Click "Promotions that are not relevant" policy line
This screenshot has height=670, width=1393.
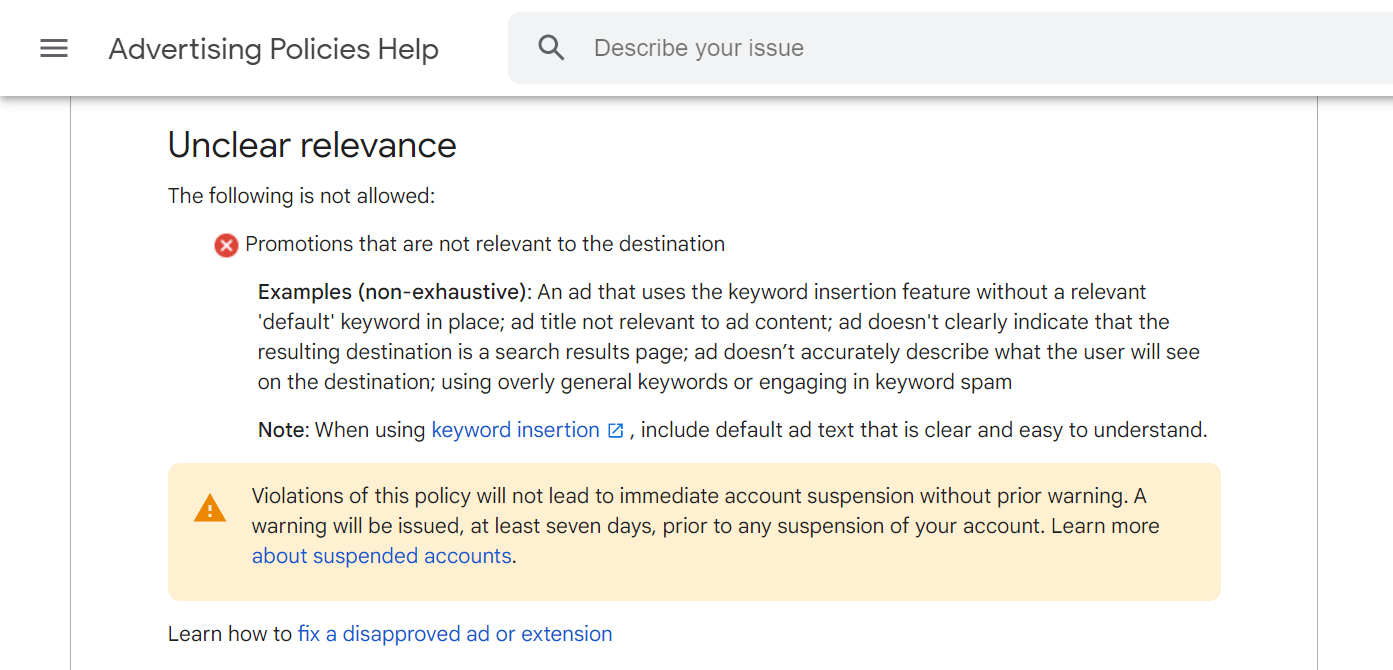(485, 244)
